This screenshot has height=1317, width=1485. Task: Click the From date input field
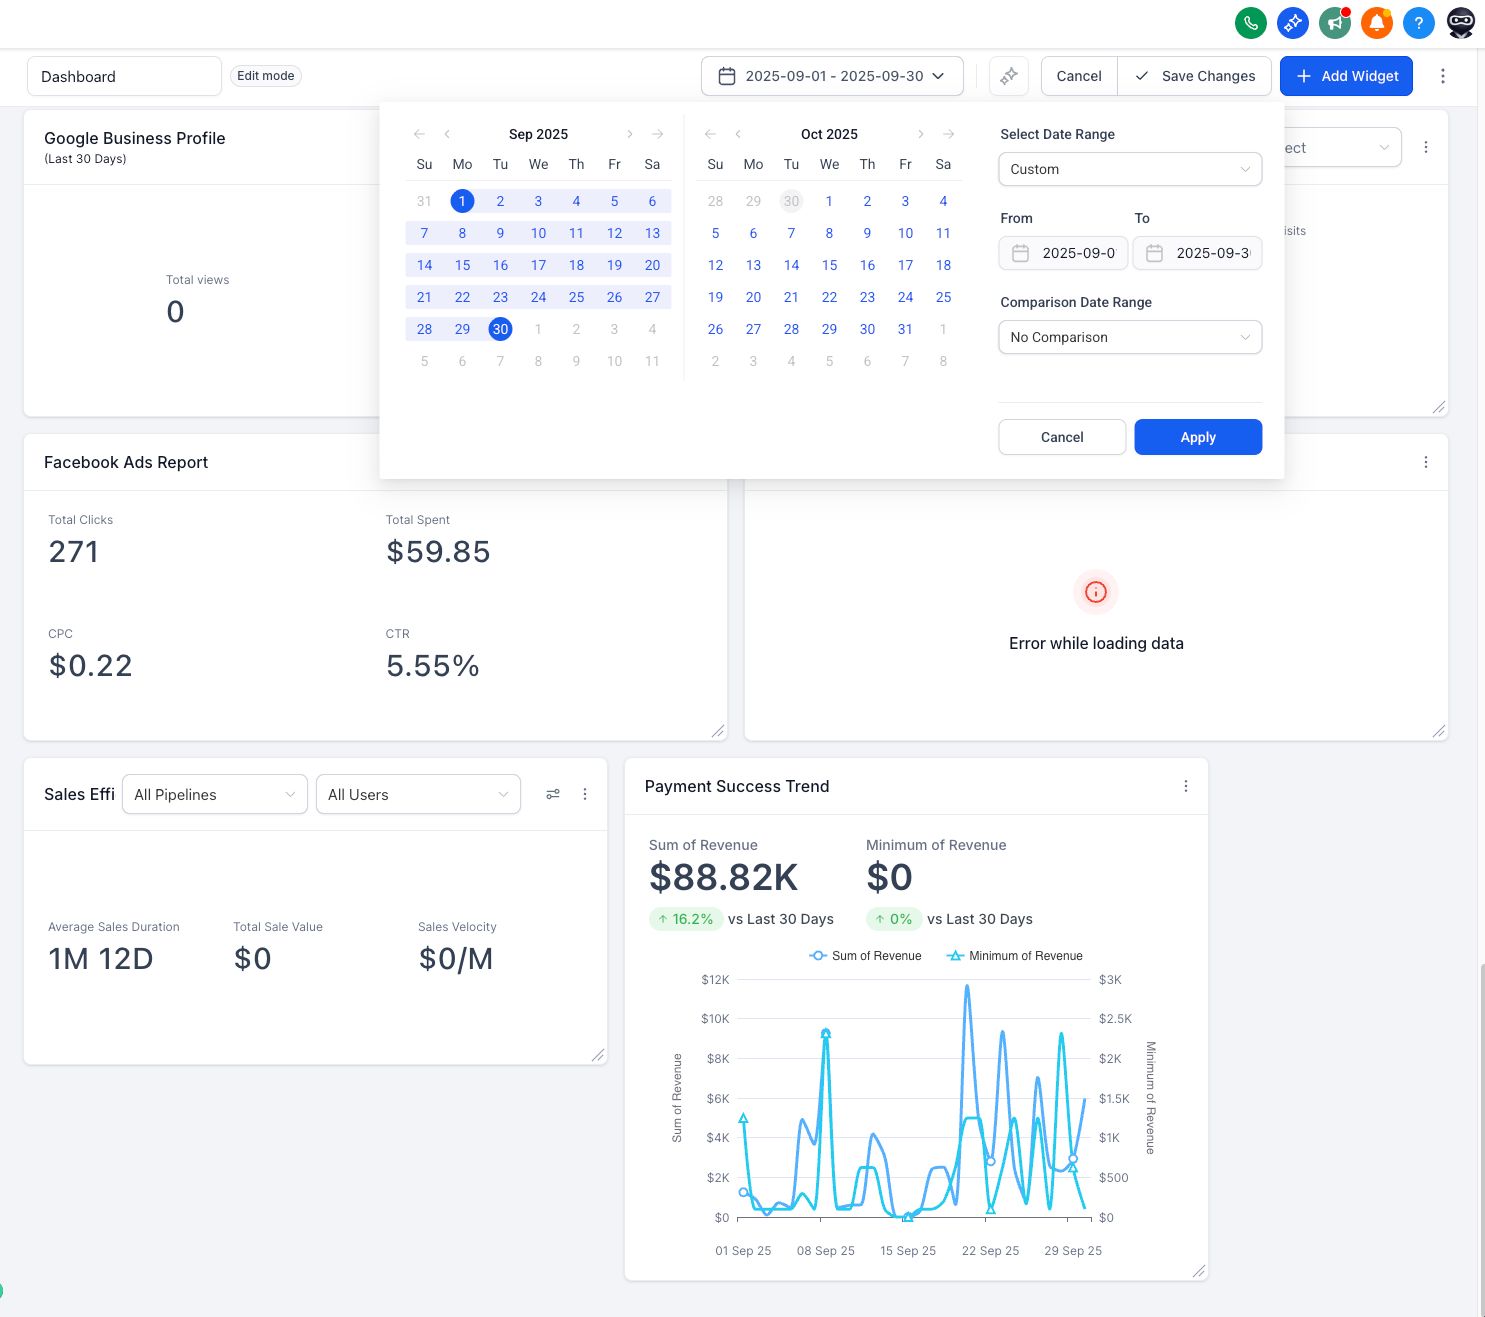[1063, 253]
